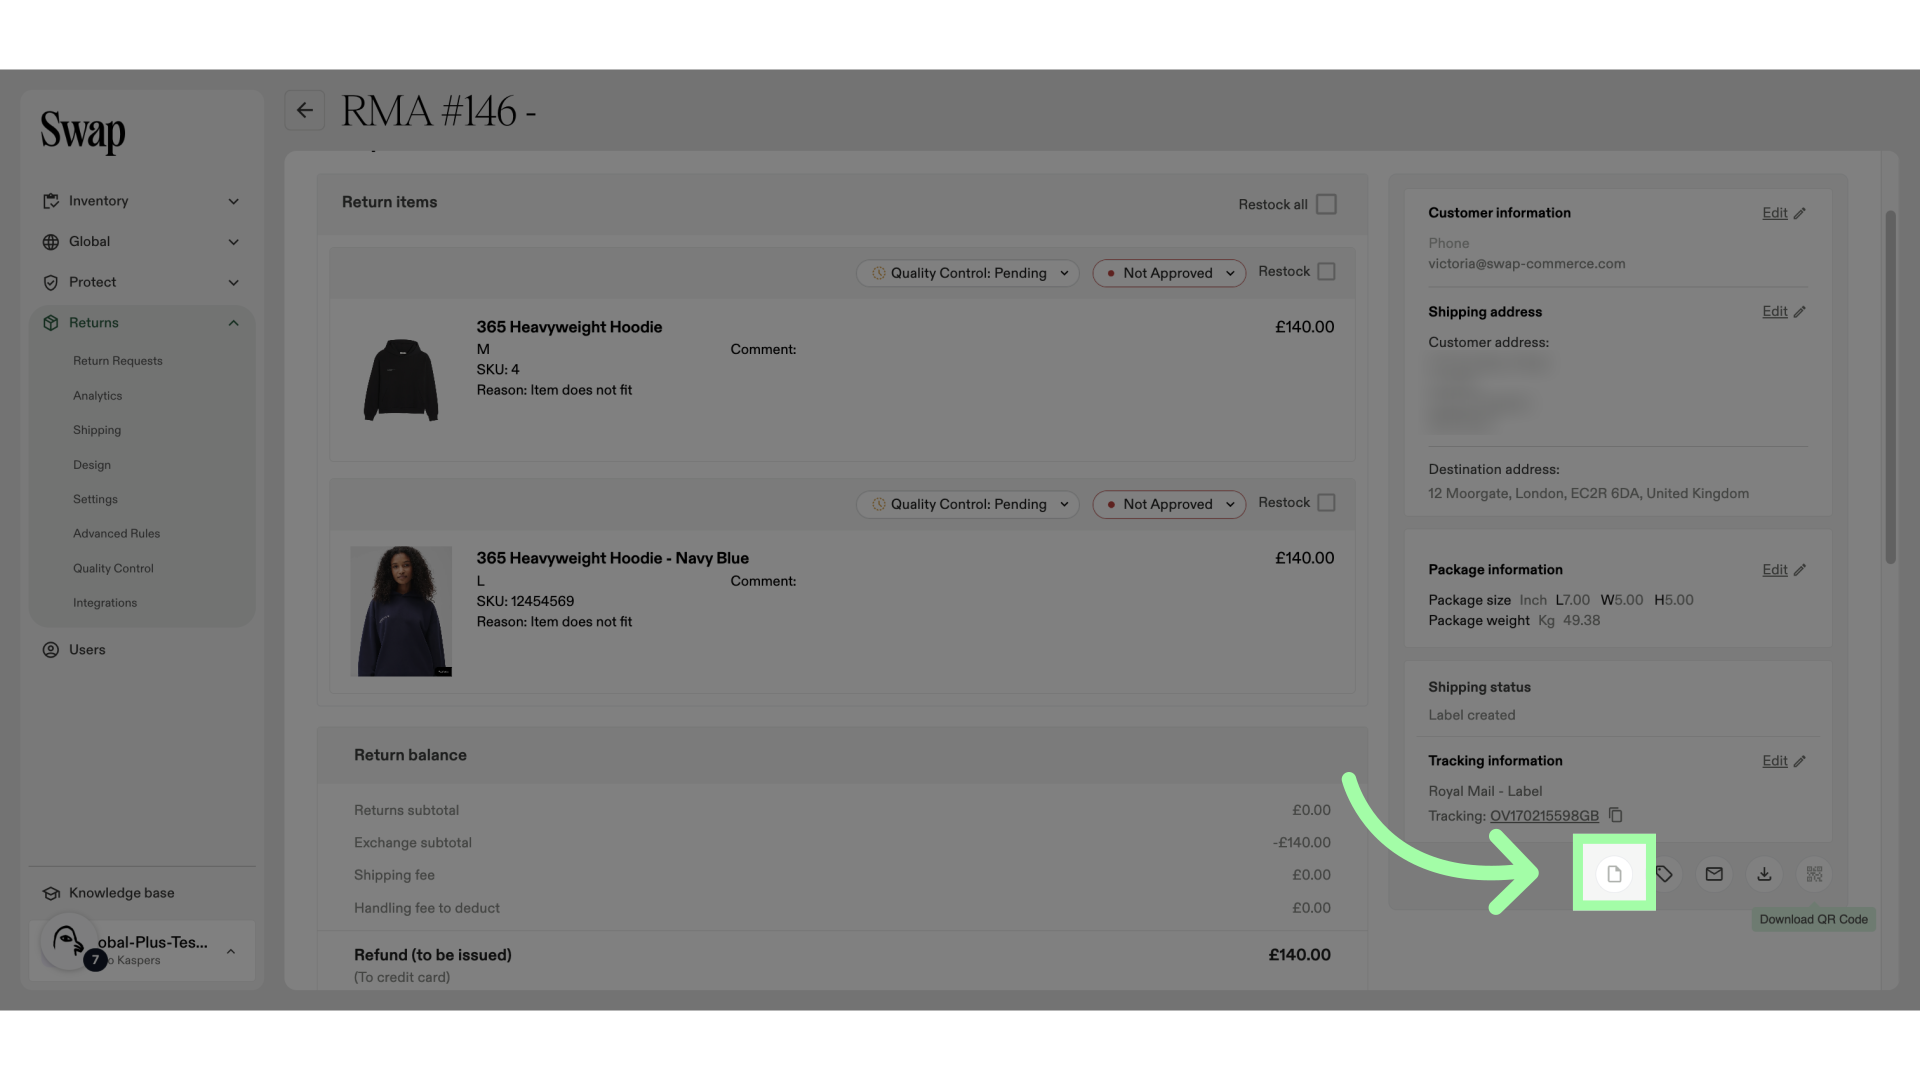Click the back arrow next to RMA #146
Image resolution: width=1920 pixels, height=1080 pixels.
[305, 110]
